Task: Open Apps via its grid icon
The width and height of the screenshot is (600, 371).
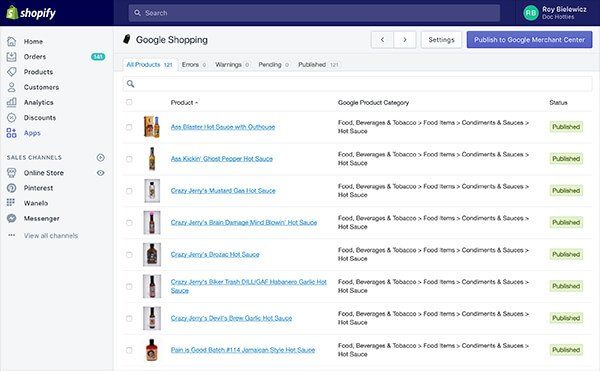Action: click(11, 133)
